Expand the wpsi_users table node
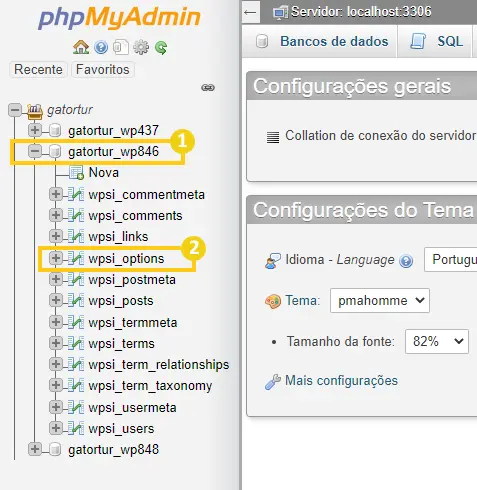This screenshot has width=477, height=490. point(56,428)
